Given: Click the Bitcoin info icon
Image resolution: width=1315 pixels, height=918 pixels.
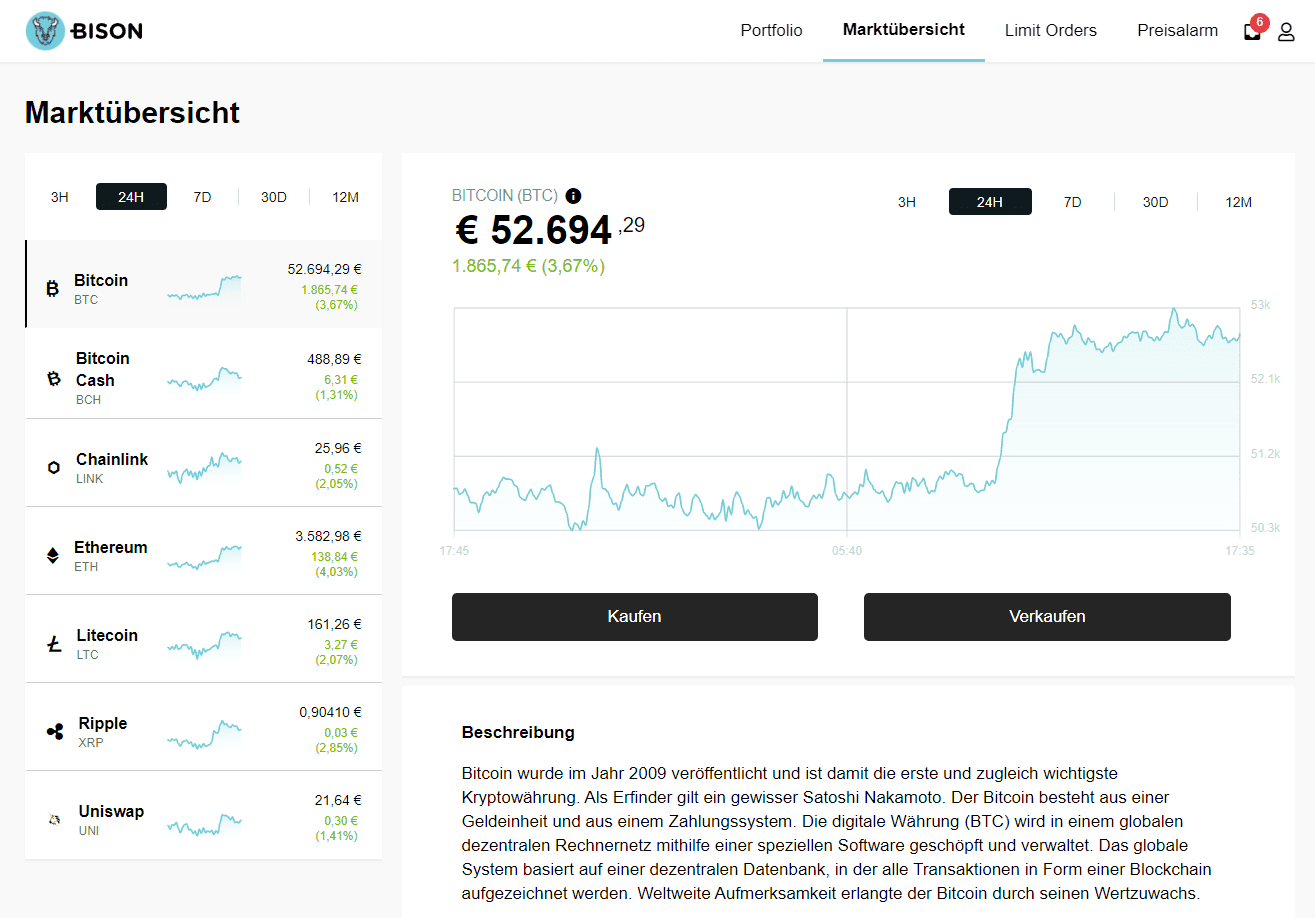Looking at the screenshot, I should [573, 196].
